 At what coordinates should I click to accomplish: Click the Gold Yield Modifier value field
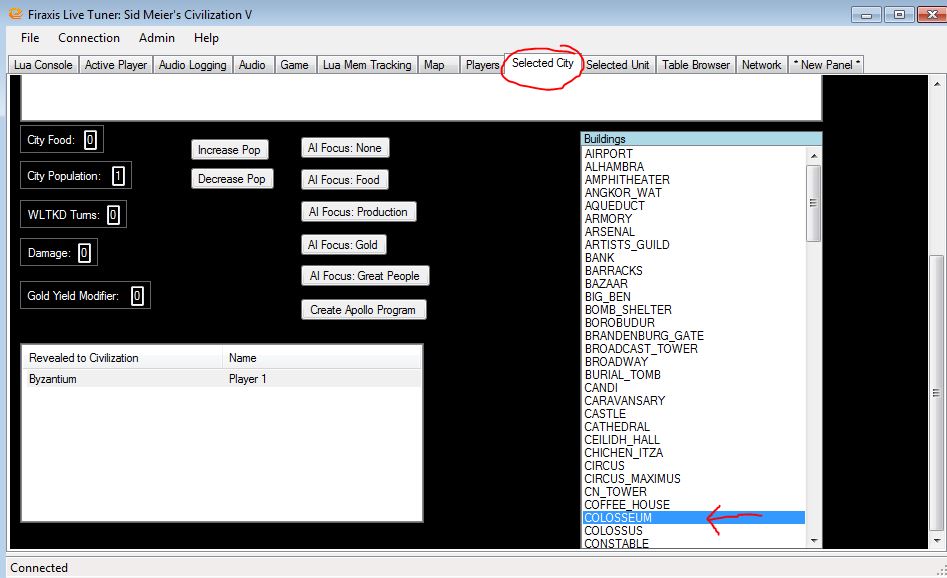pos(137,296)
